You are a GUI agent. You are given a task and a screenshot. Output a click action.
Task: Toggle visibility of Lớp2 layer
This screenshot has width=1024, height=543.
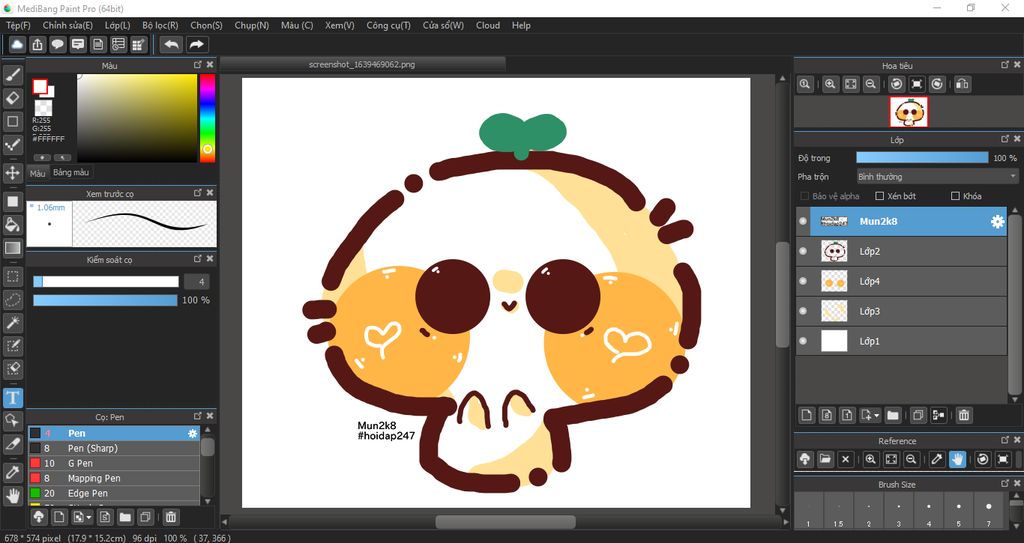pyautogui.click(x=803, y=251)
